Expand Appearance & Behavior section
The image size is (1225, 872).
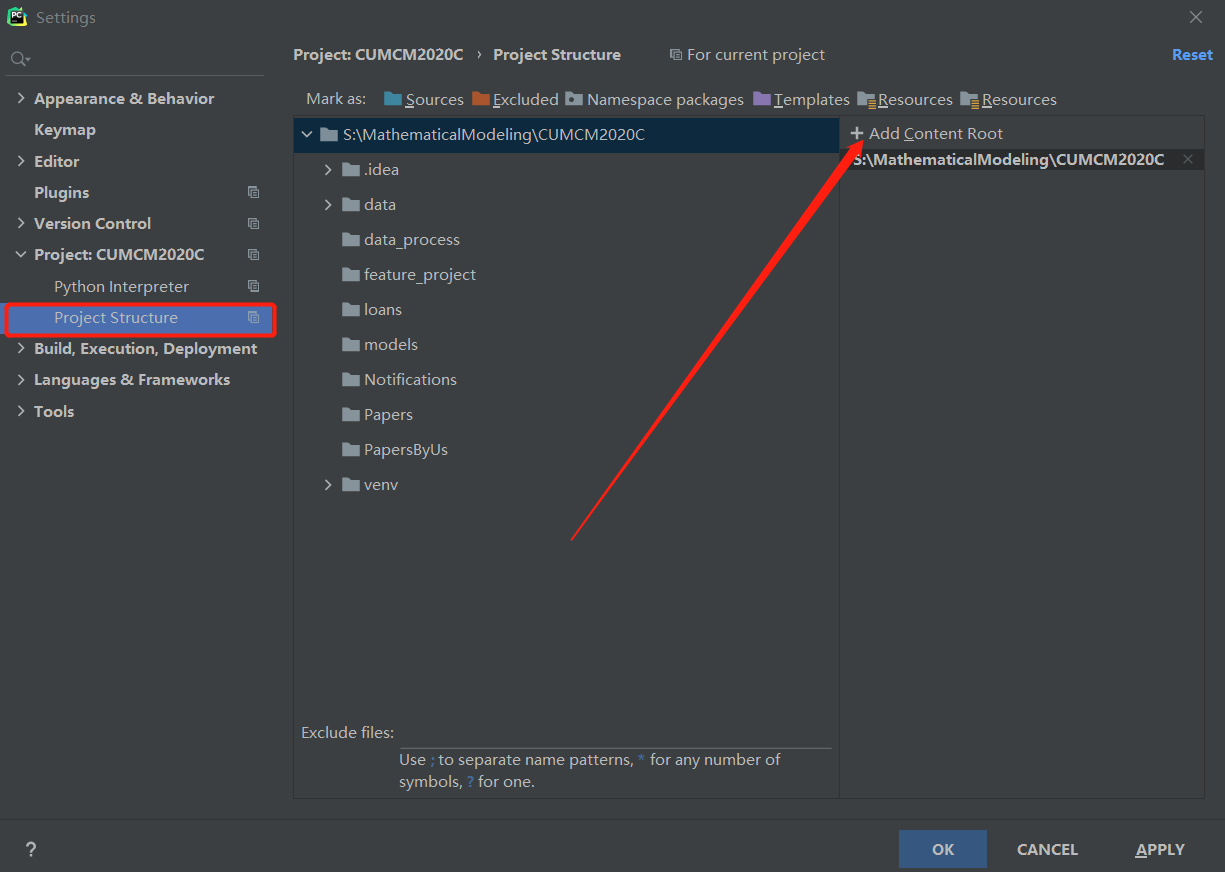(x=21, y=98)
